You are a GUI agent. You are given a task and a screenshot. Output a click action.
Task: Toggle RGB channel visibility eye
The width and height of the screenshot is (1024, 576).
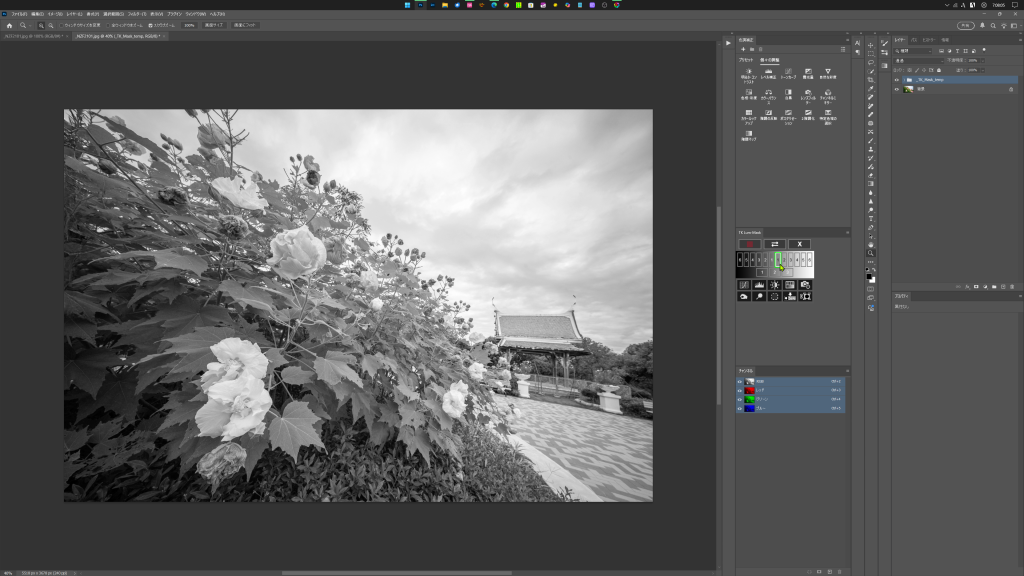click(740, 382)
